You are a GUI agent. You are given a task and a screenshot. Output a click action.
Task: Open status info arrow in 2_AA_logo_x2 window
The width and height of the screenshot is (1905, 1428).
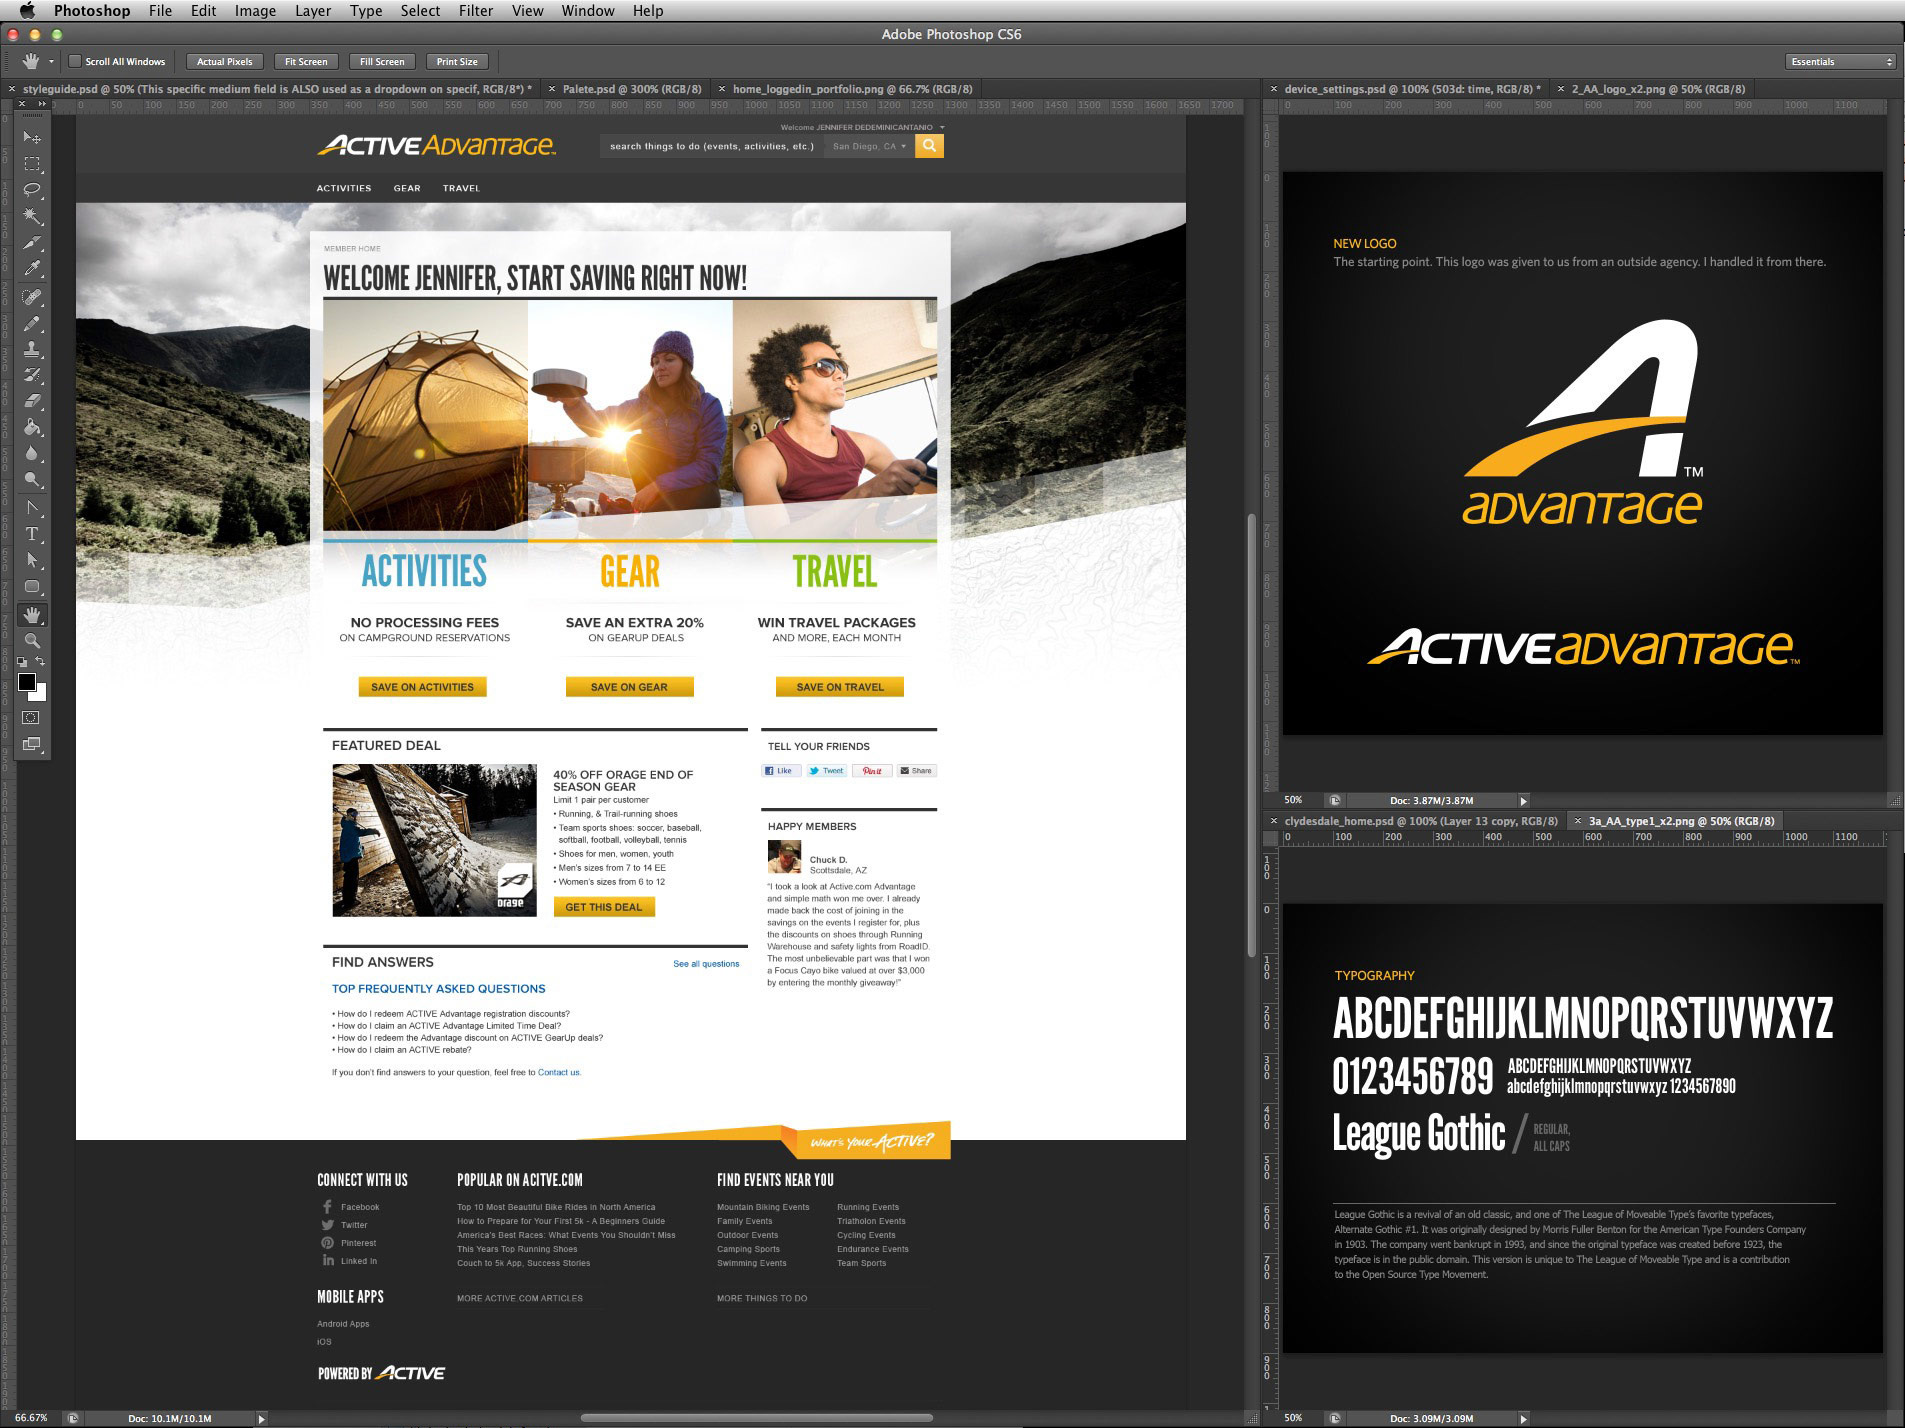click(x=1524, y=800)
